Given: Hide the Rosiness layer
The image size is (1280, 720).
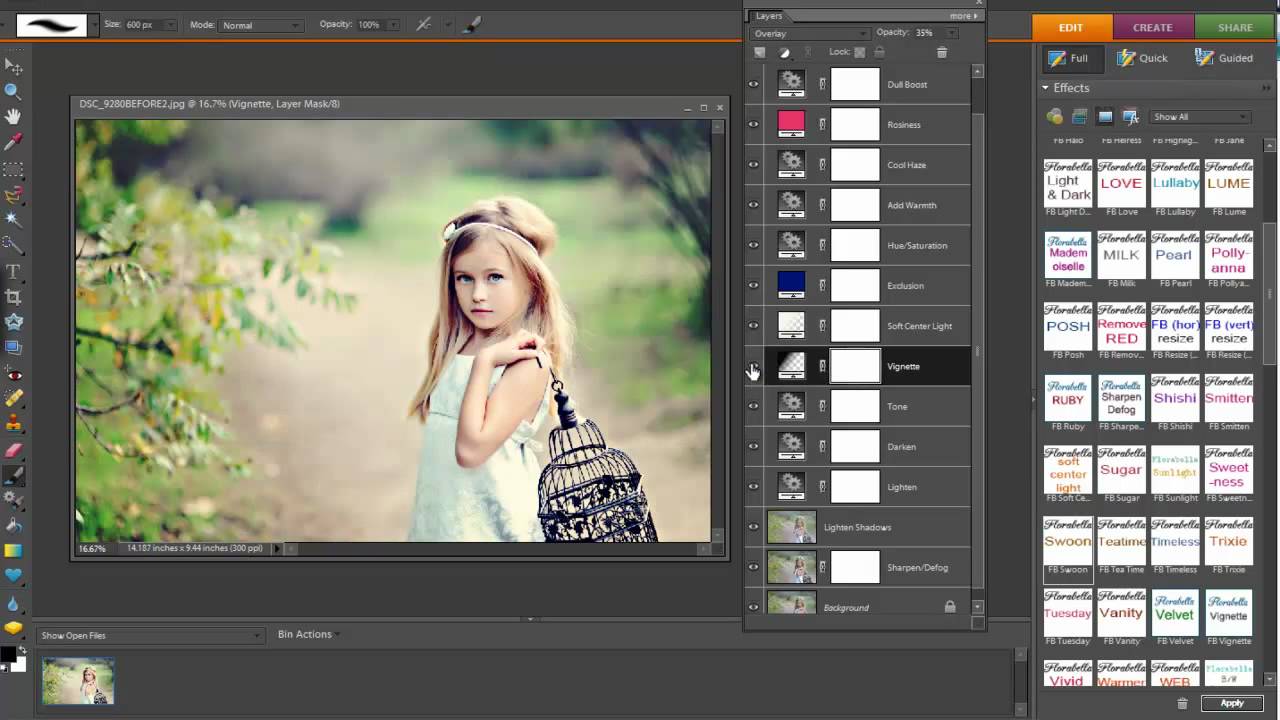Looking at the screenshot, I should (x=753, y=125).
